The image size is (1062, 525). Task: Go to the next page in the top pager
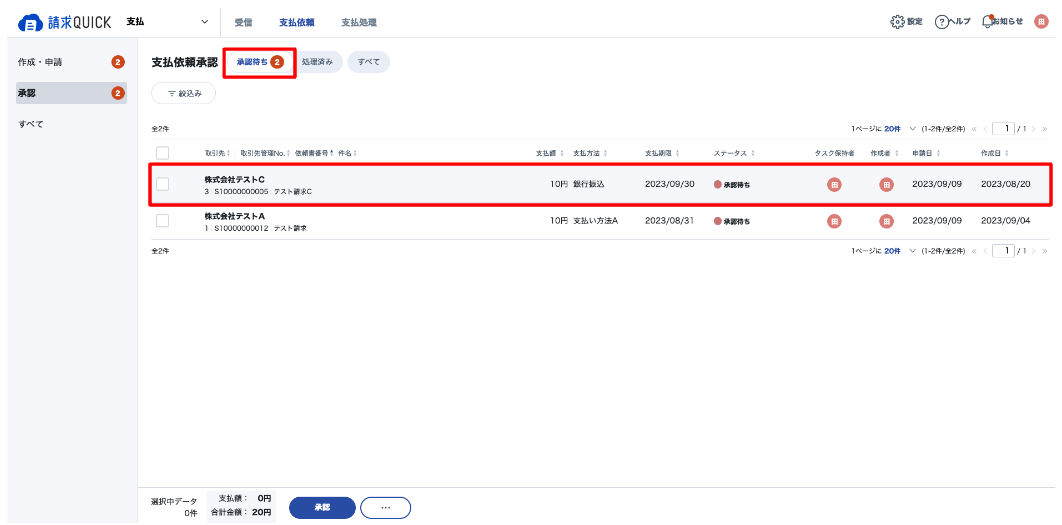click(1034, 128)
